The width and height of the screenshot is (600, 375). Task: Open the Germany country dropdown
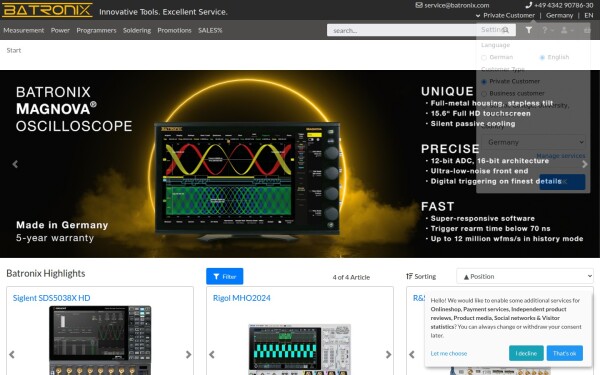coord(533,142)
